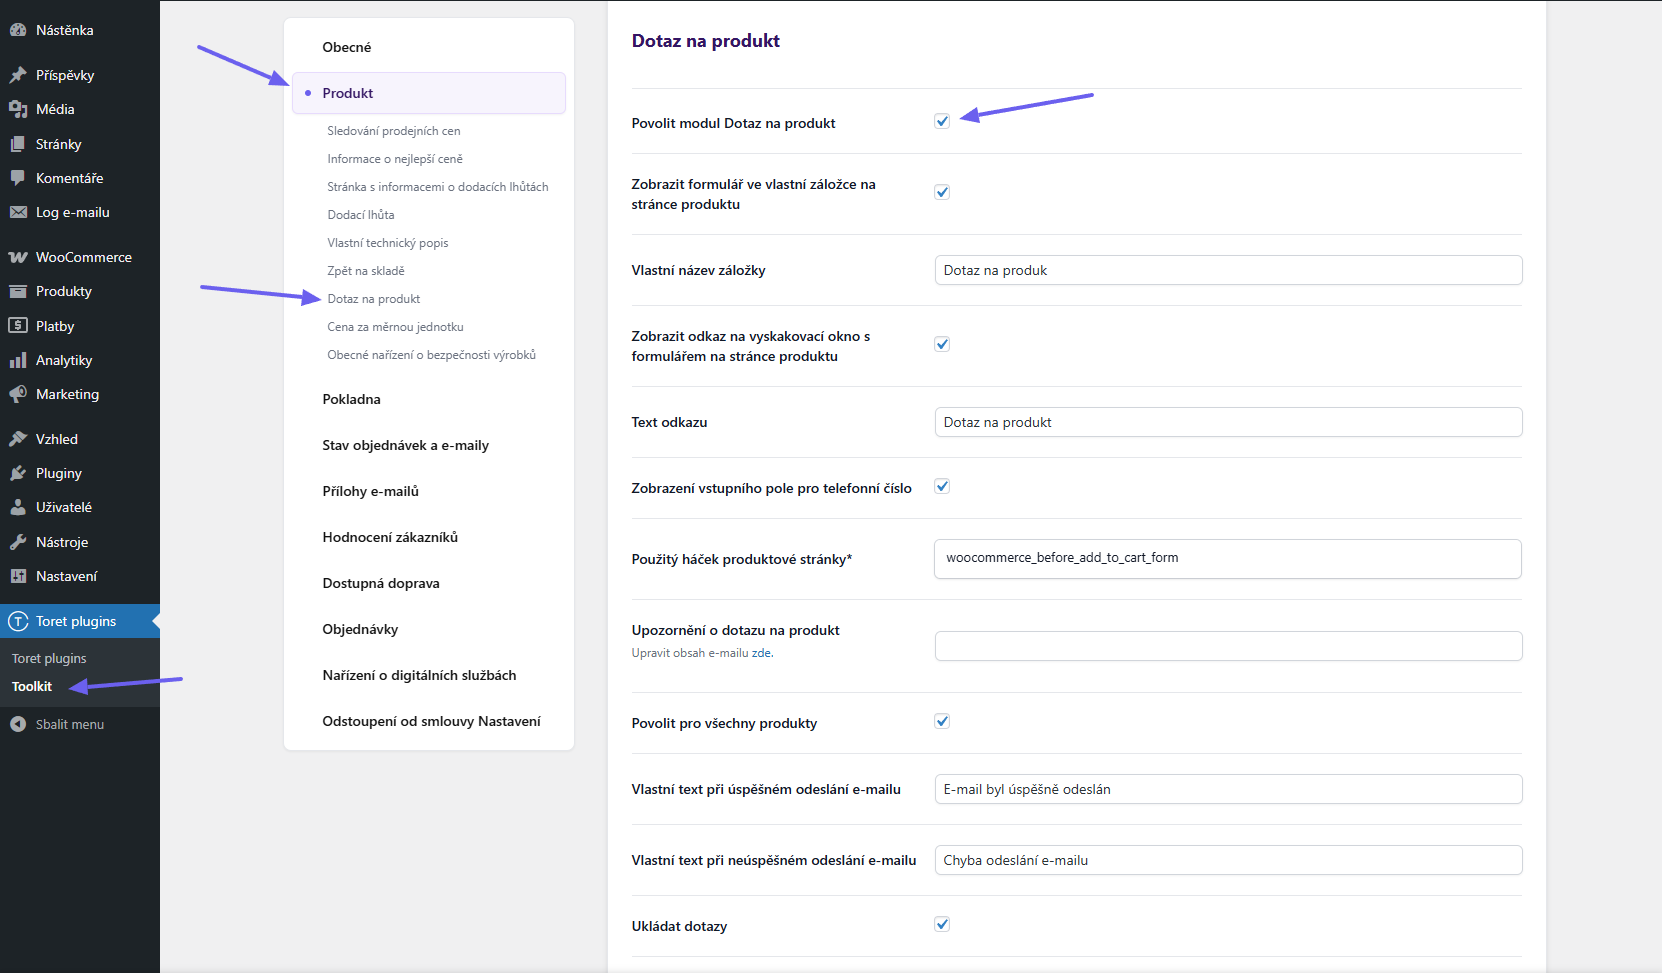Disable 'Povolit pro všechny produkty'
Image resolution: width=1662 pixels, height=973 pixels.
click(x=942, y=720)
